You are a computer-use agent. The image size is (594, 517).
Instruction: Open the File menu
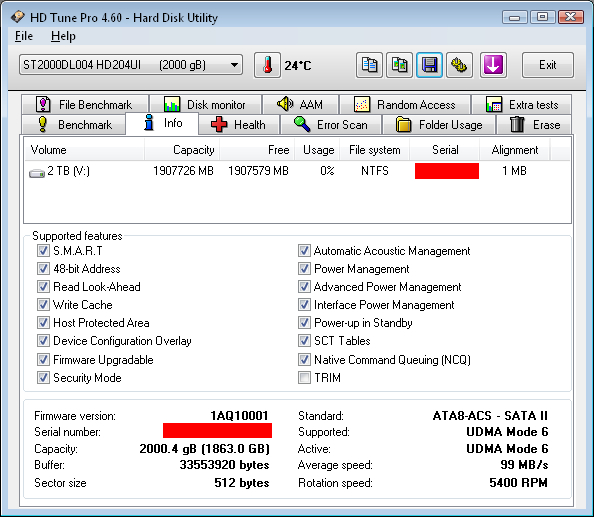pos(23,36)
